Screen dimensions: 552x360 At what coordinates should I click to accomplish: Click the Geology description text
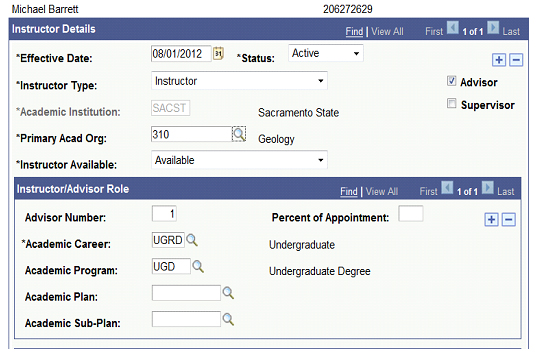276,139
